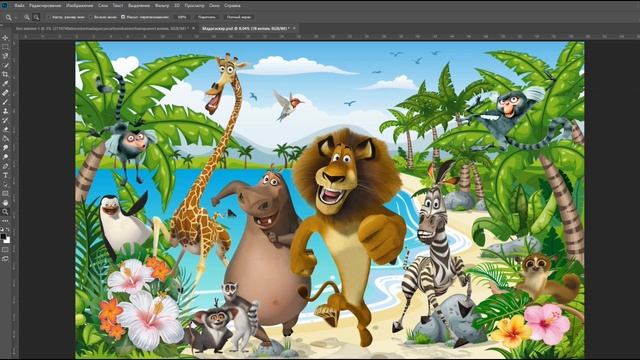The image size is (640, 360).
Task: Open the Редактирование menu
Action: pyautogui.click(x=45, y=6)
